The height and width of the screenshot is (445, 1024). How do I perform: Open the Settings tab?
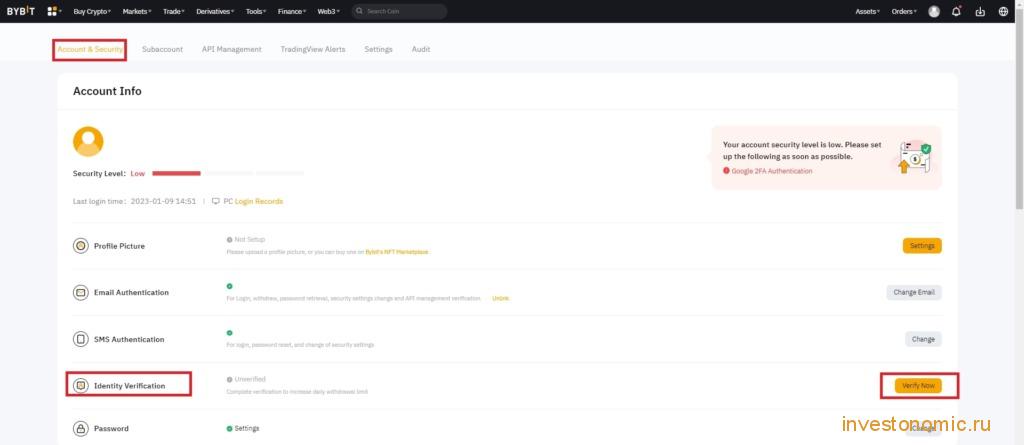pos(378,50)
